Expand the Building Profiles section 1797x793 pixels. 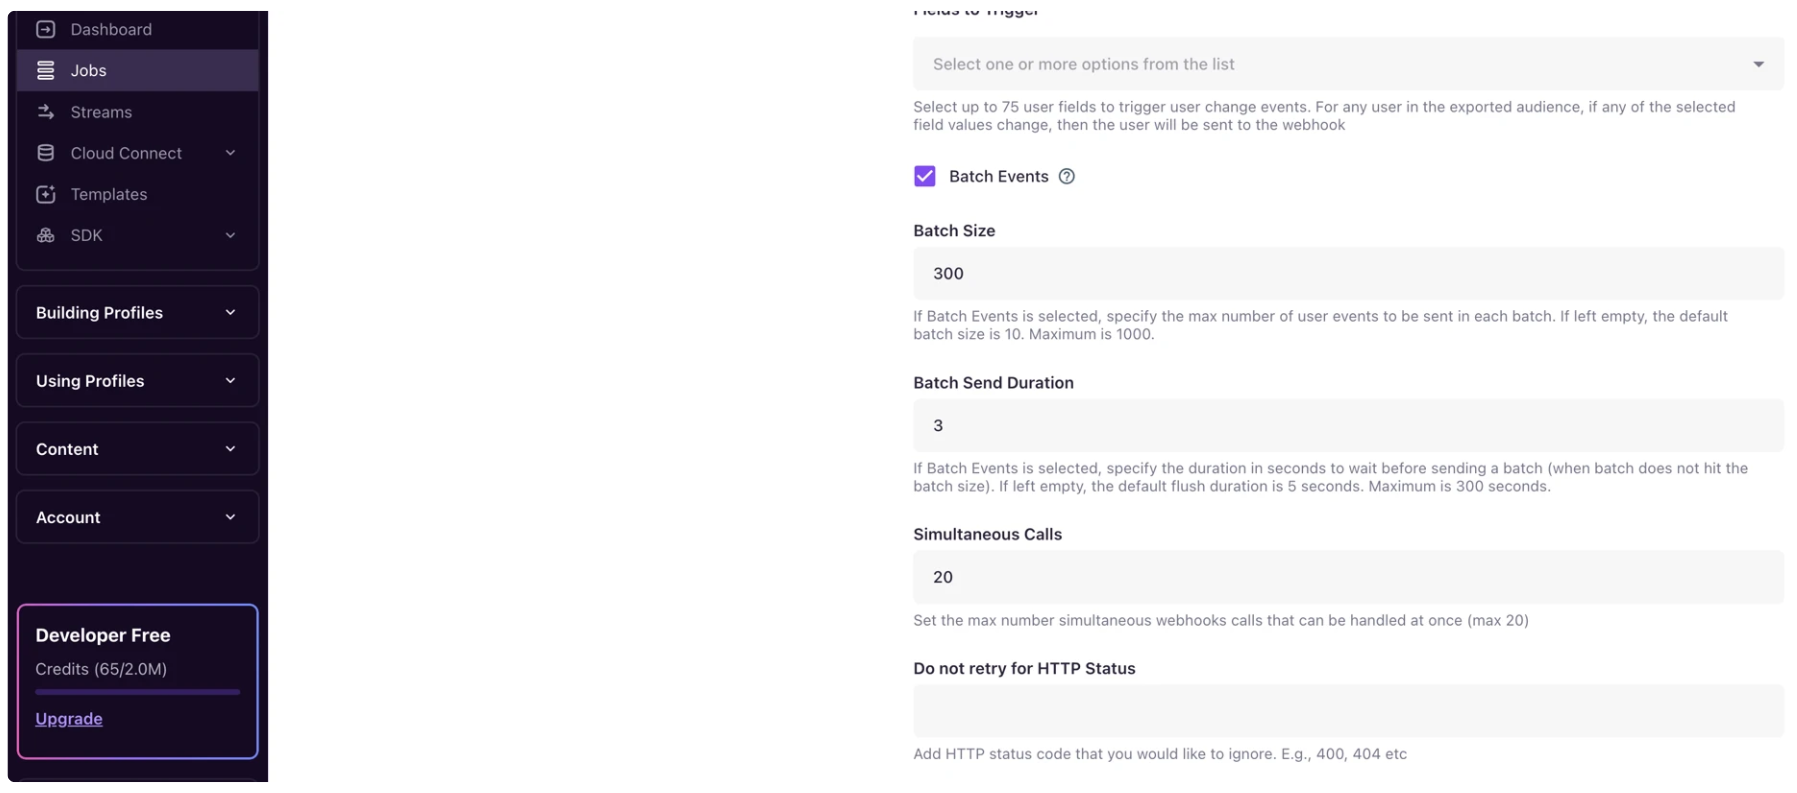pyautogui.click(x=138, y=313)
